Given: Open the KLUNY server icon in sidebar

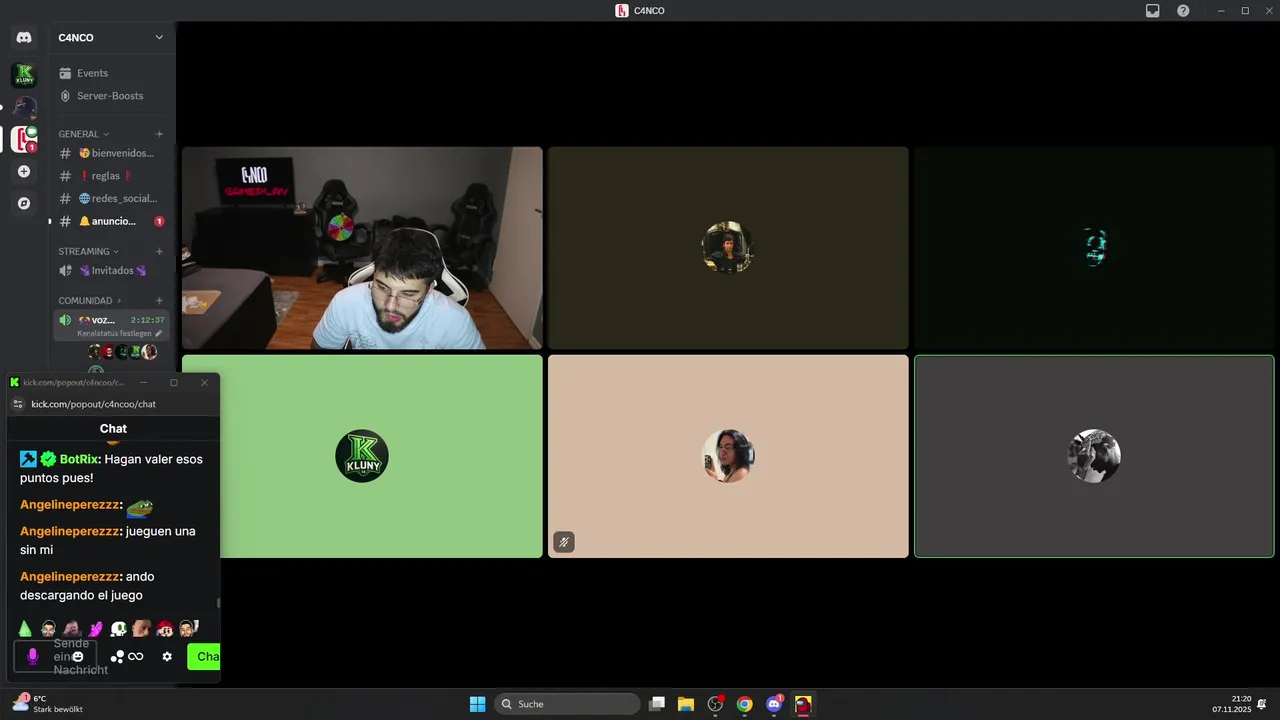Looking at the screenshot, I should pos(24,75).
